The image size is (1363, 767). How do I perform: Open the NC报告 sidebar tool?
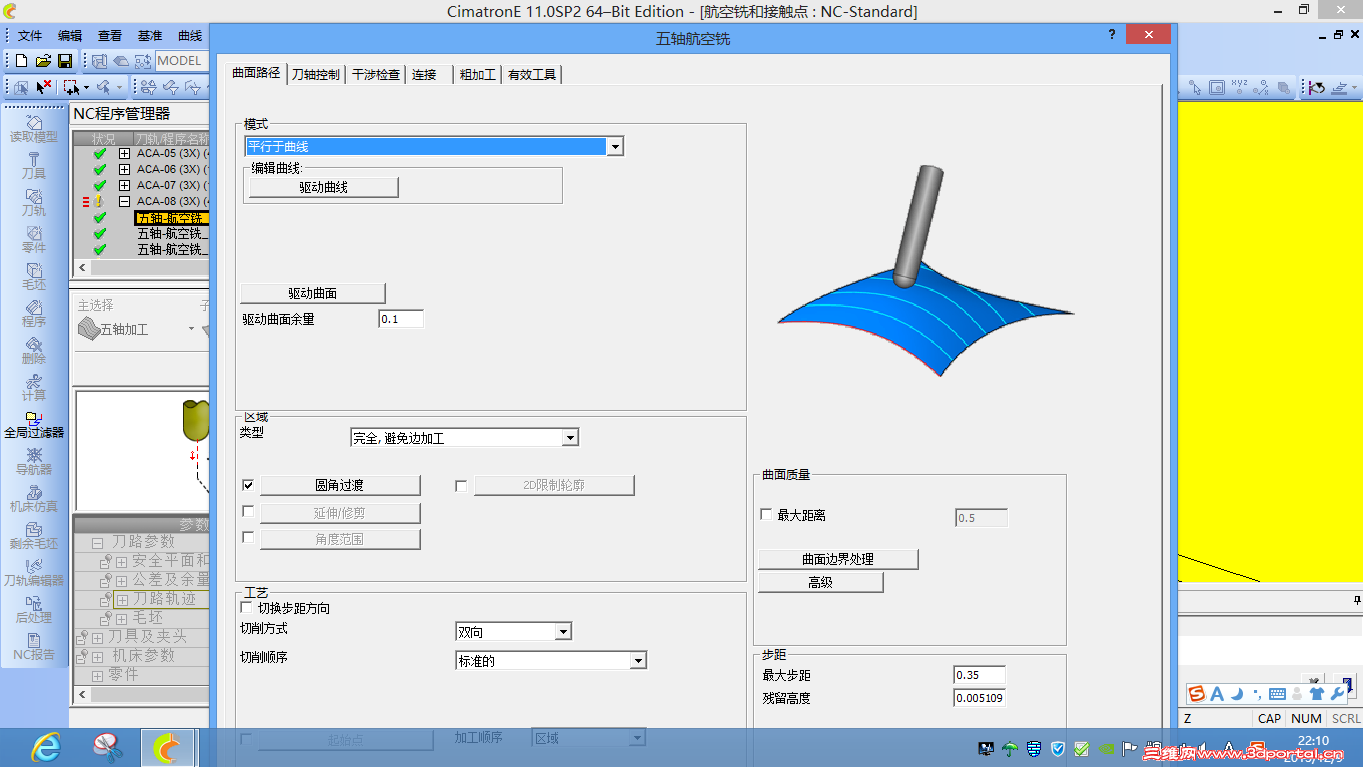34,647
